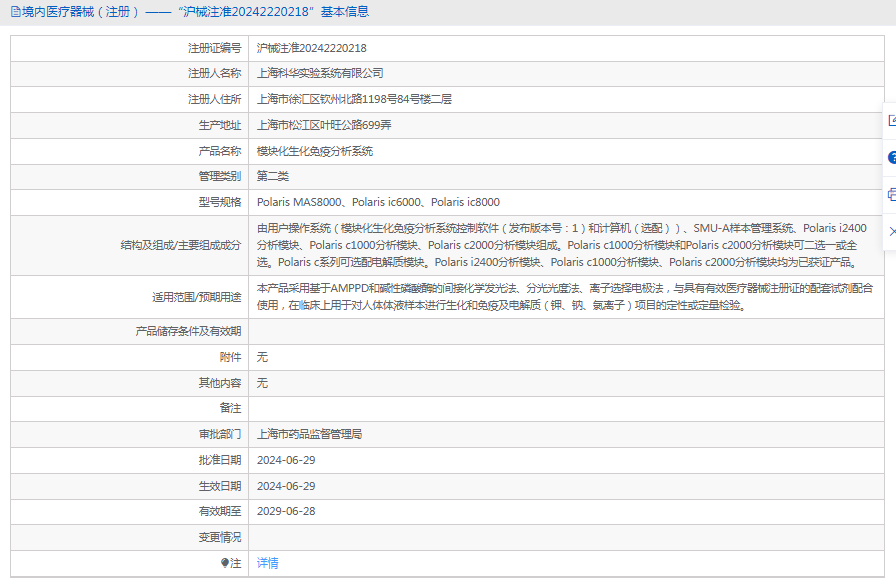
Task: Select model text Polaris MAS8000、Polaris ic6000、Polaris ic8000
Action: pyautogui.click(x=378, y=202)
